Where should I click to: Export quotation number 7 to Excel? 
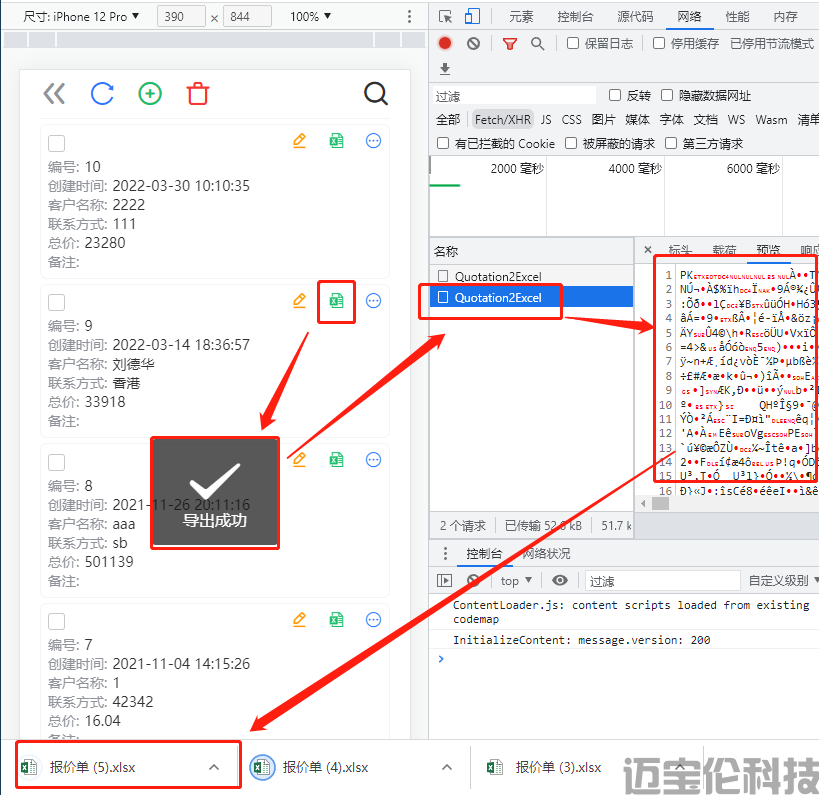coord(336,619)
